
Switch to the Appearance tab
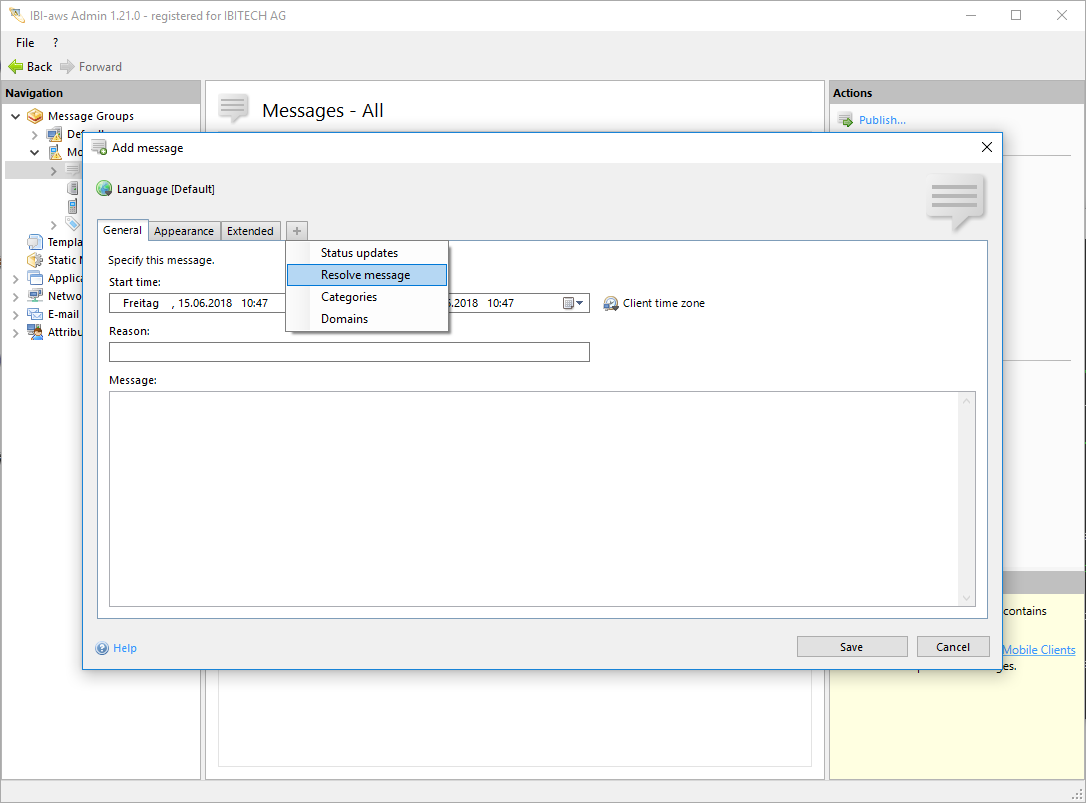pos(184,231)
